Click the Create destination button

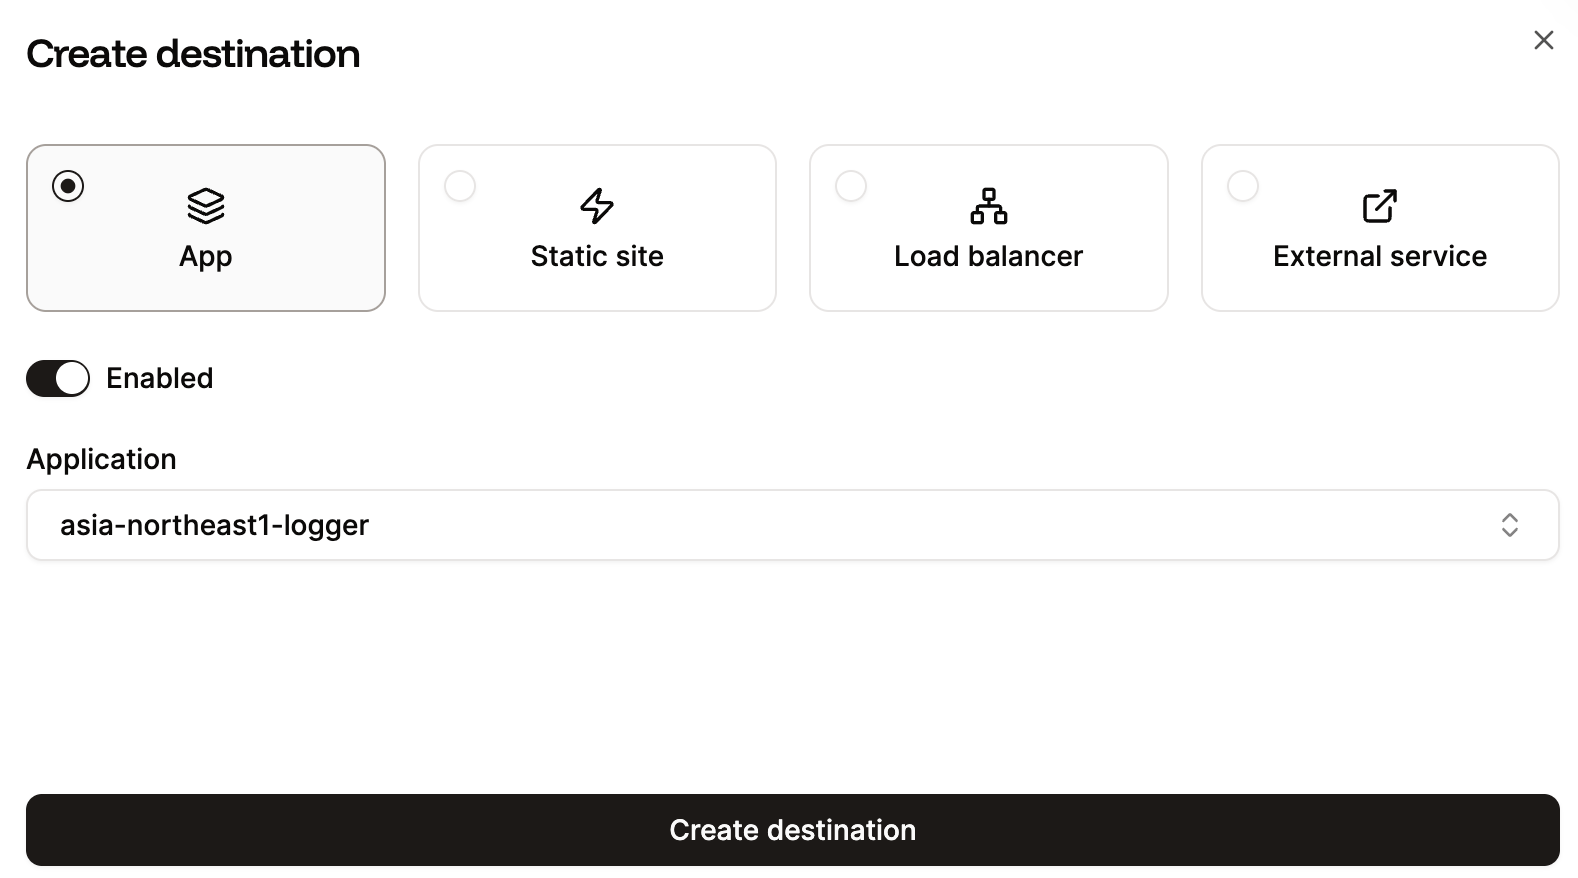coord(793,829)
